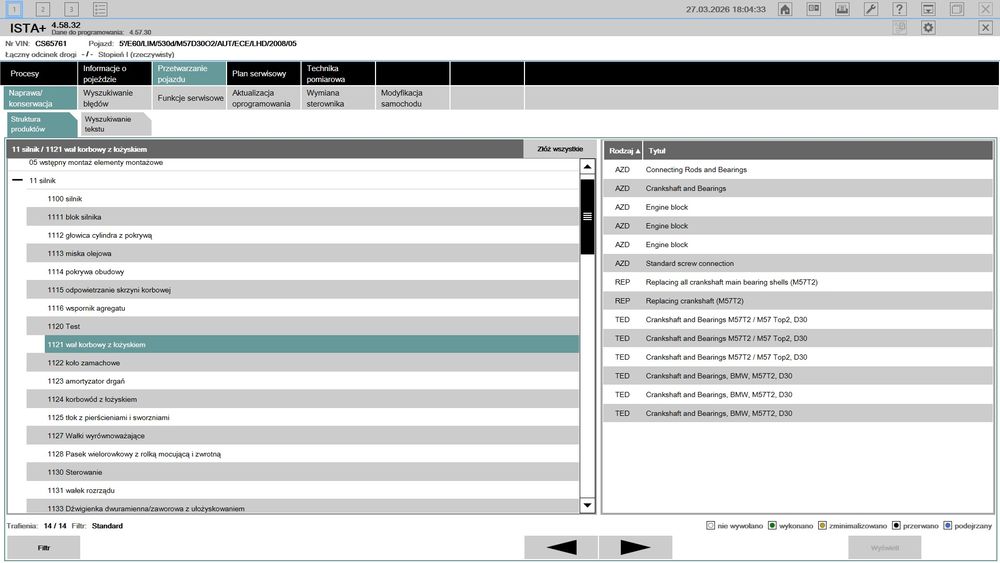Click the Tytuł column header
The image size is (1000, 563).
(818, 150)
